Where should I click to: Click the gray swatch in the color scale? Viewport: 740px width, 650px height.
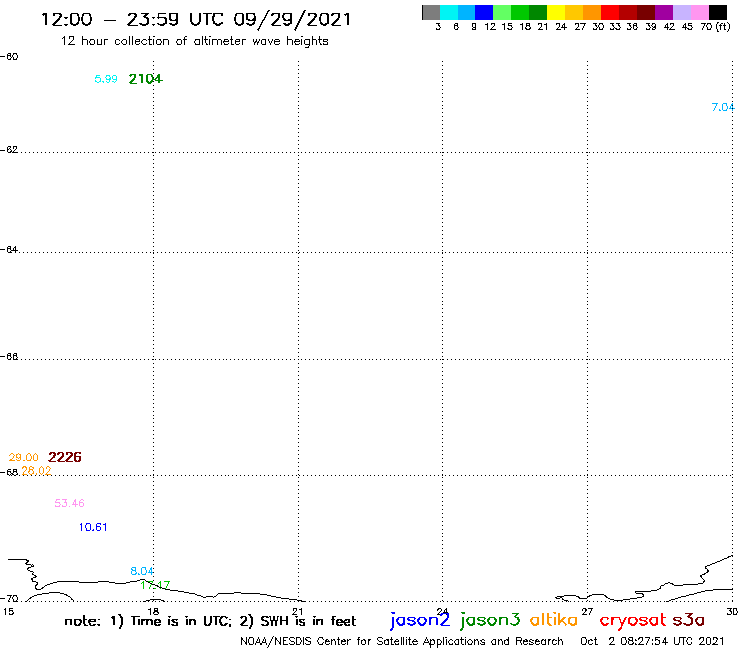click(x=431, y=12)
